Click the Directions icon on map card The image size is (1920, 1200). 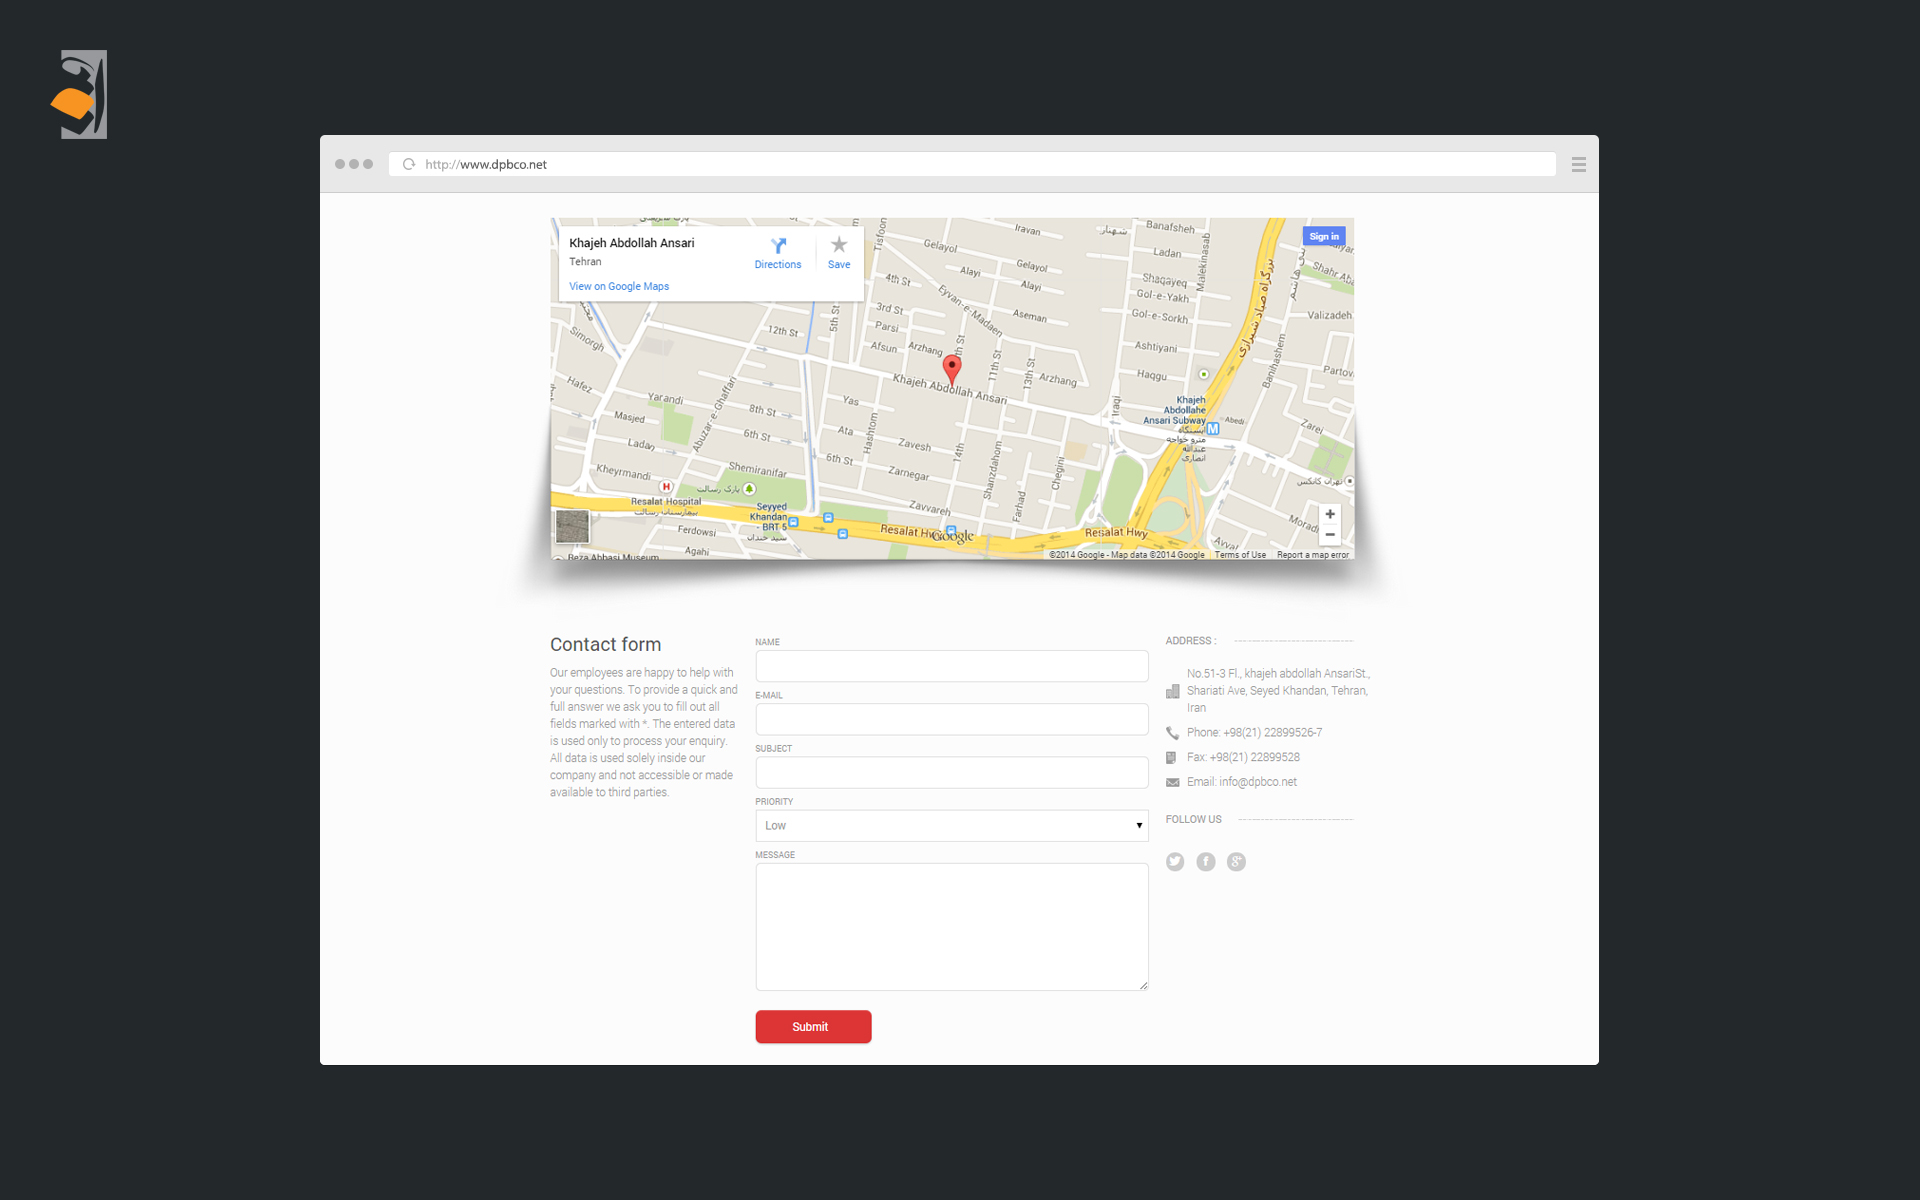coord(778,246)
